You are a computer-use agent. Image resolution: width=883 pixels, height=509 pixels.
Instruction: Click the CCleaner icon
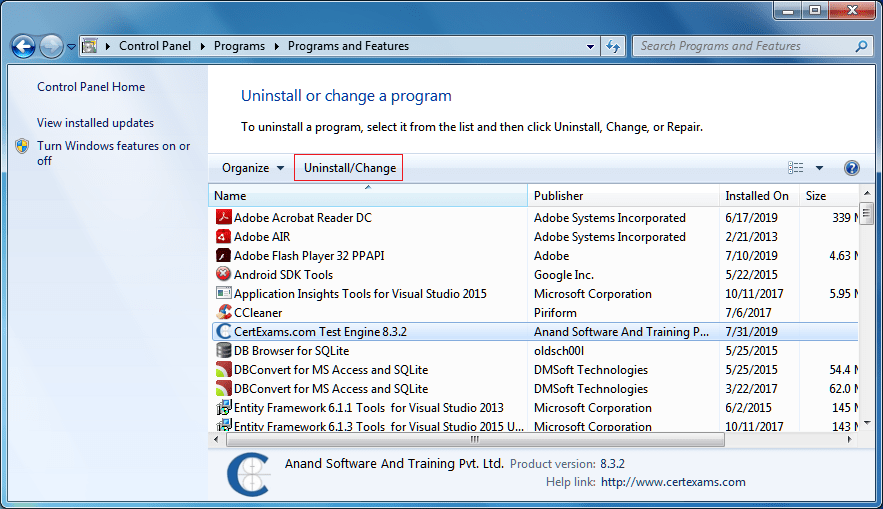[224, 312]
